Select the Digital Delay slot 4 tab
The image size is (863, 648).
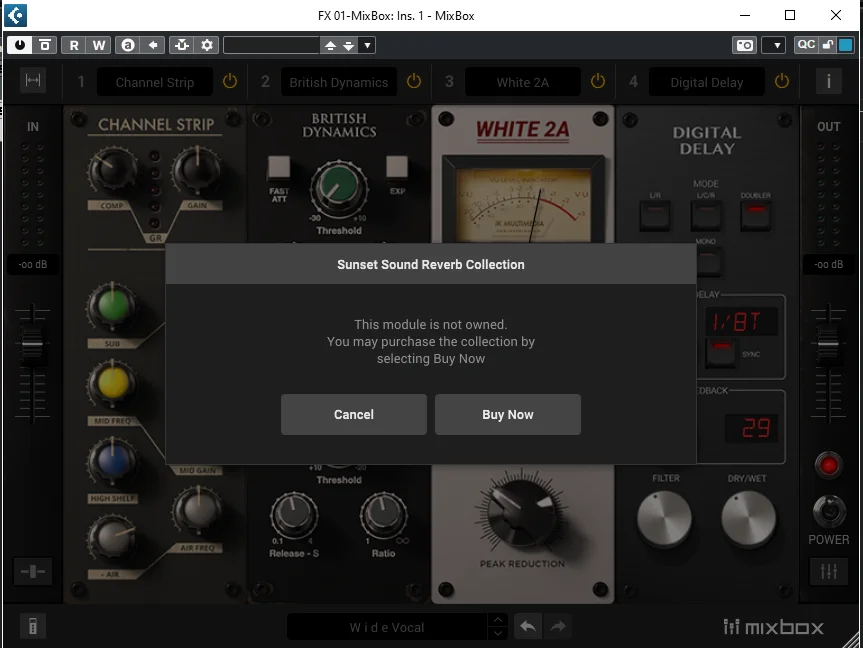click(707, 83)
